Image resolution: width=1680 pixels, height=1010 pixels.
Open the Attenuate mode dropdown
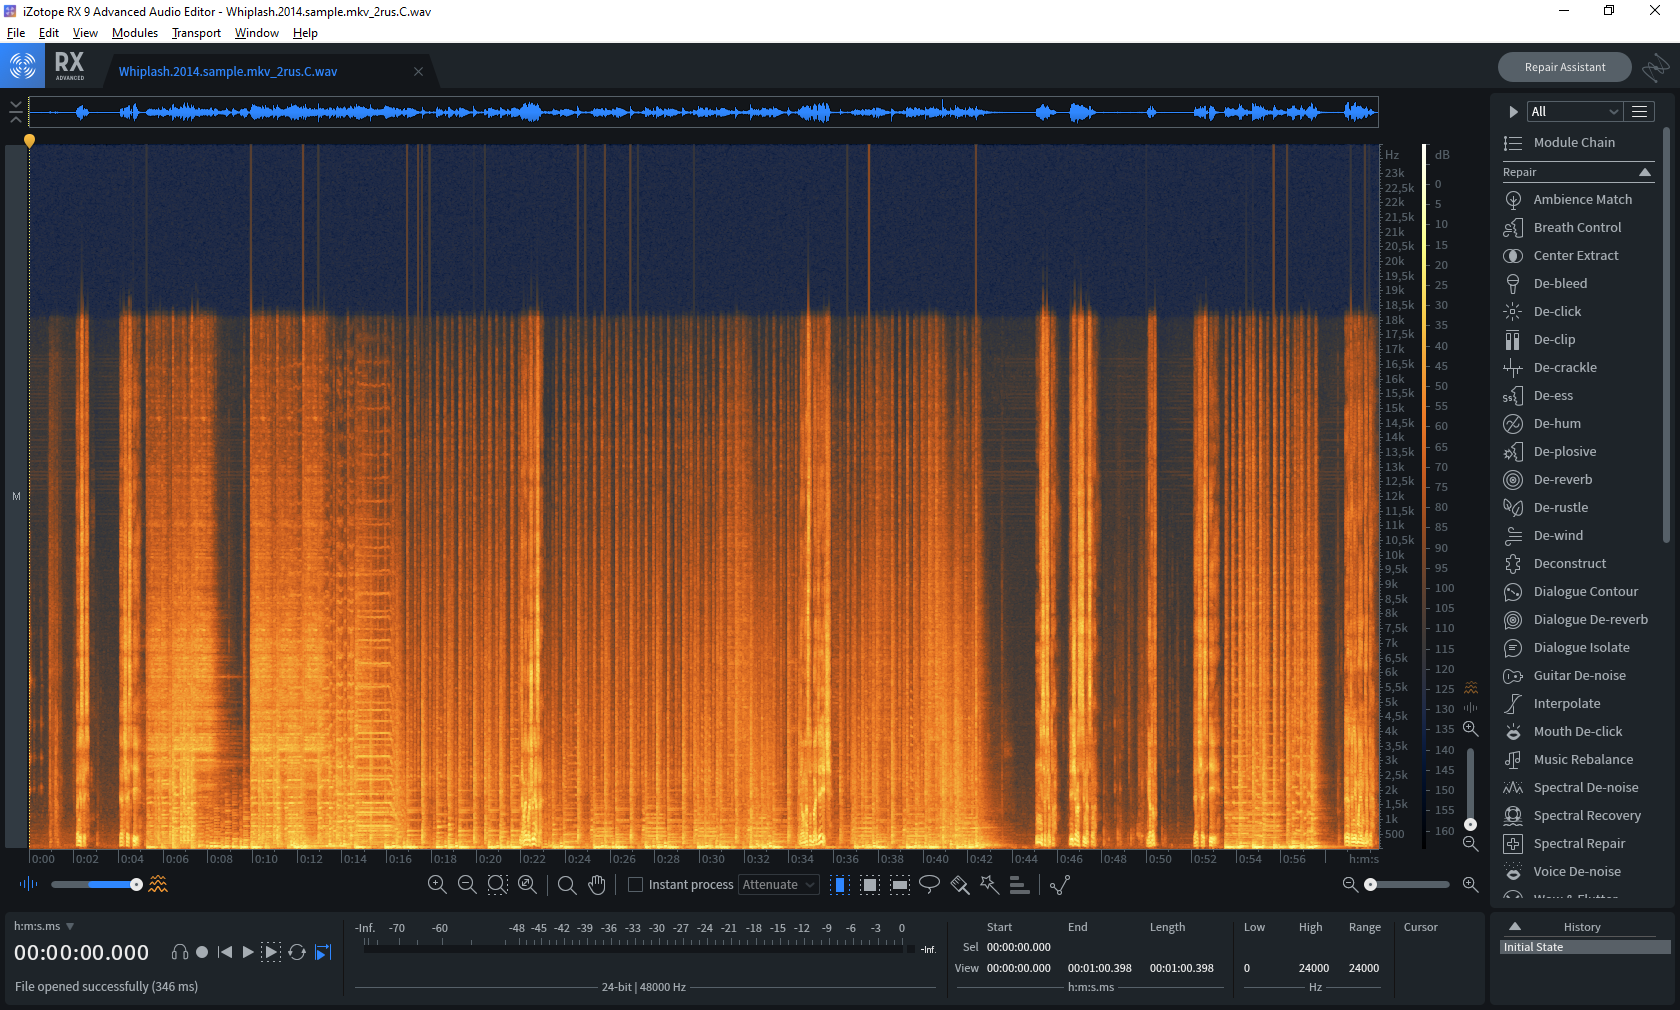tap(778, 884)
